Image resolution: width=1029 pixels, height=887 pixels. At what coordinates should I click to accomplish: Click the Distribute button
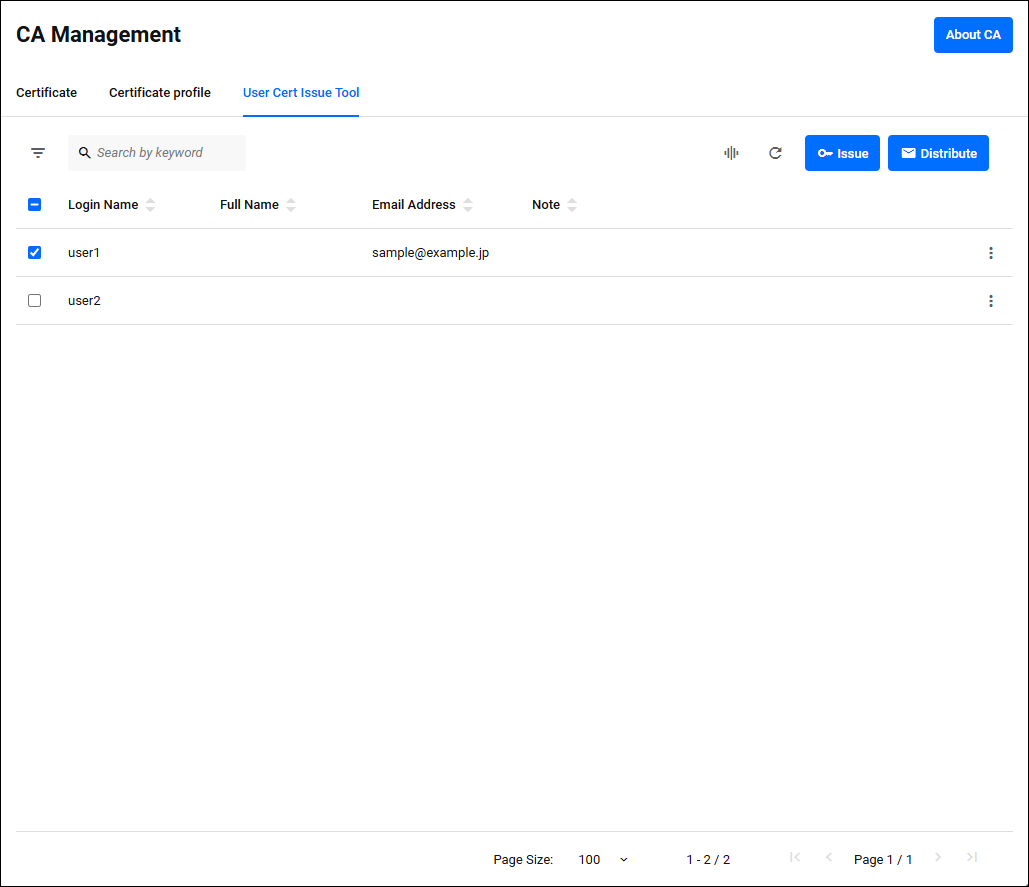938,153
